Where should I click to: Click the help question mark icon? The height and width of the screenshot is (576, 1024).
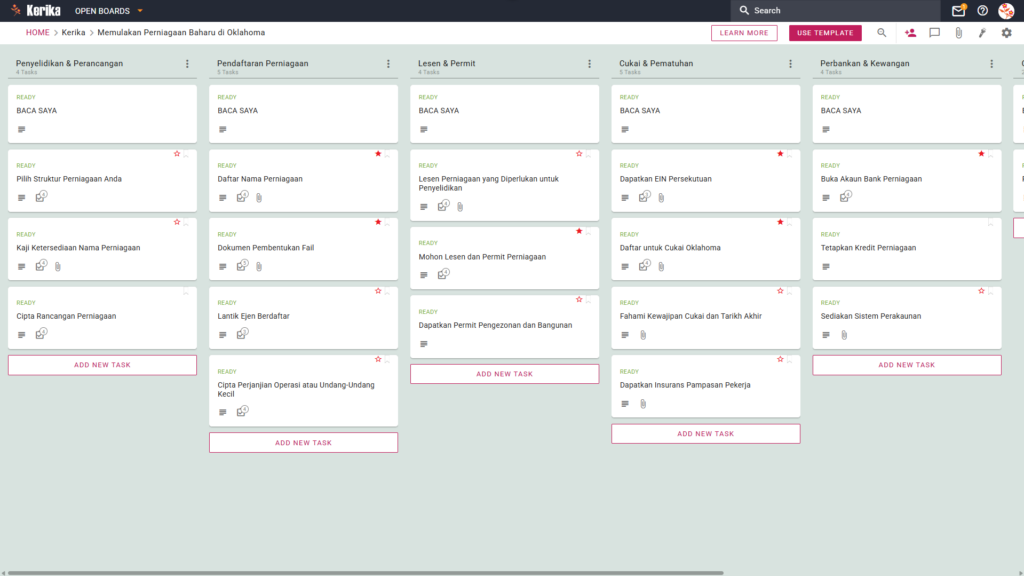pos(982,10)
